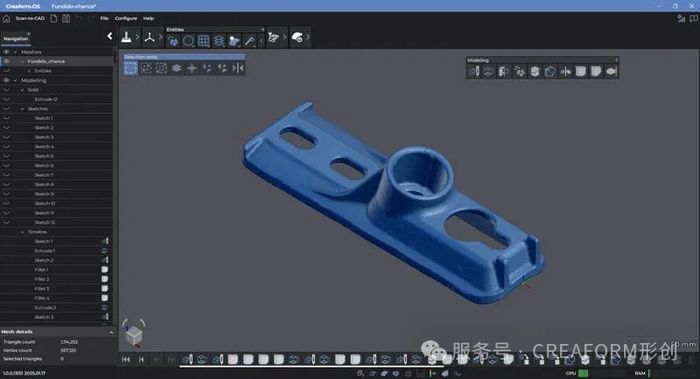700x379 pixels.
Task: Collapse the Timeline tree node
Action: 23,232
